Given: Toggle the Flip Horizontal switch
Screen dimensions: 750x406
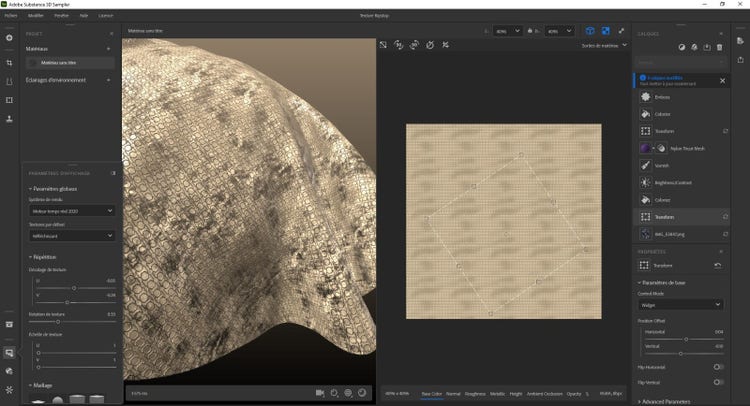Looking at the screenshot, I should [717, 367].
